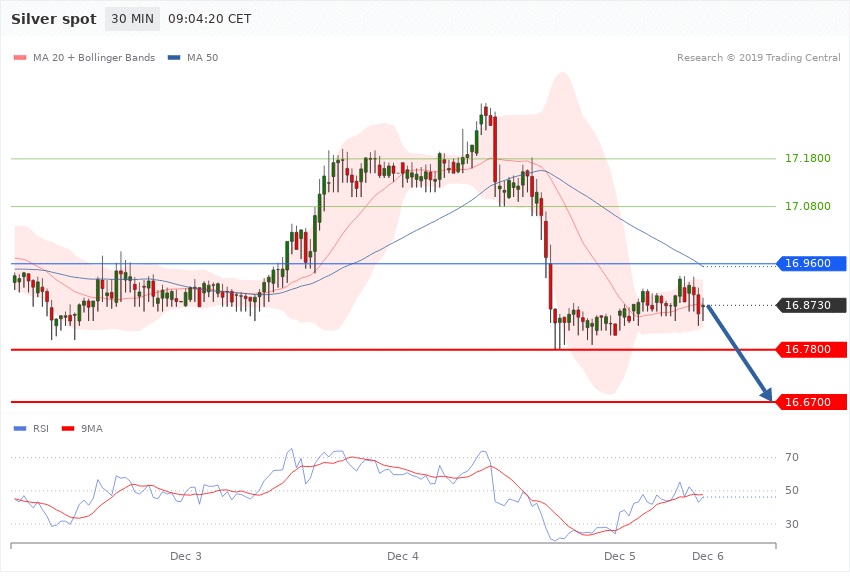Viewport: 850px width, 576px height.
Task: Click the 17.1800 resistance level label
Action: [x=808, y=159]
